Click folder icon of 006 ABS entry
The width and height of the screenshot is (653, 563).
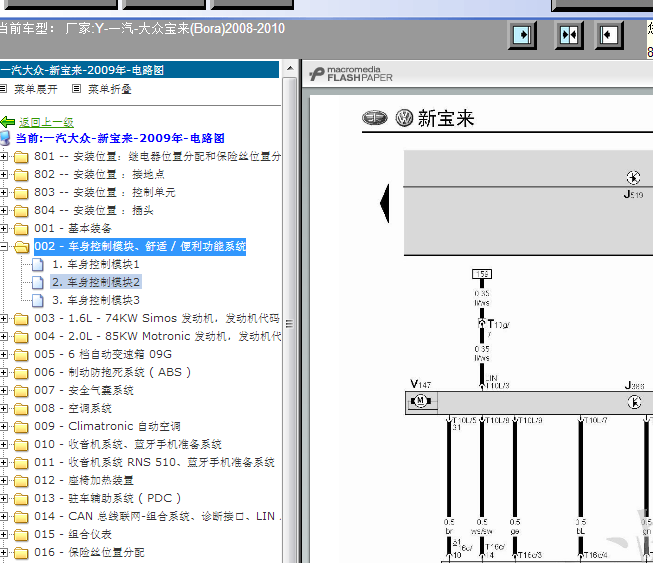pos(21,373)
